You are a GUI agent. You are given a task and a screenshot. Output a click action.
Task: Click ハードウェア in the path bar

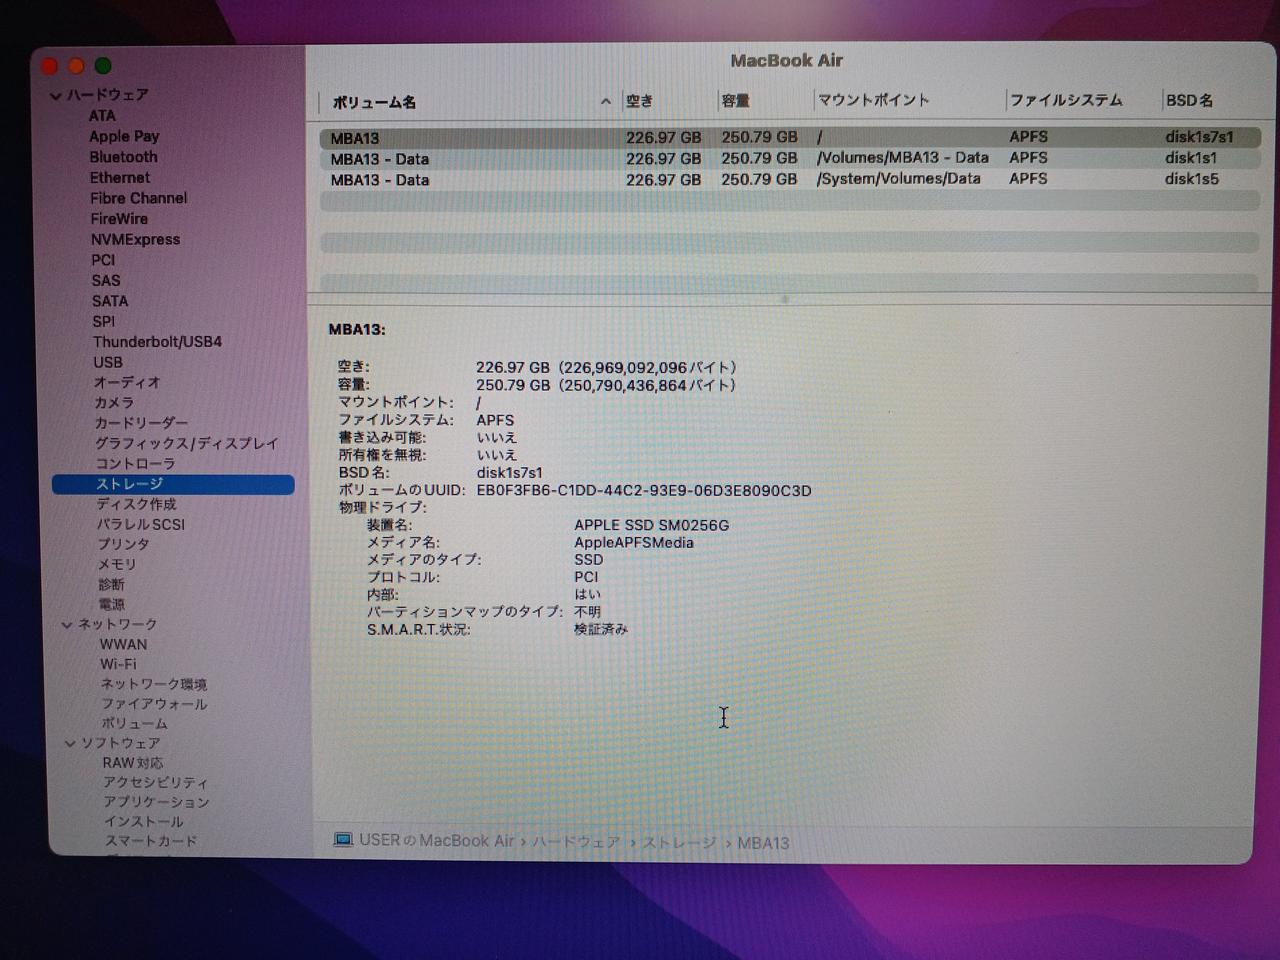576,842
